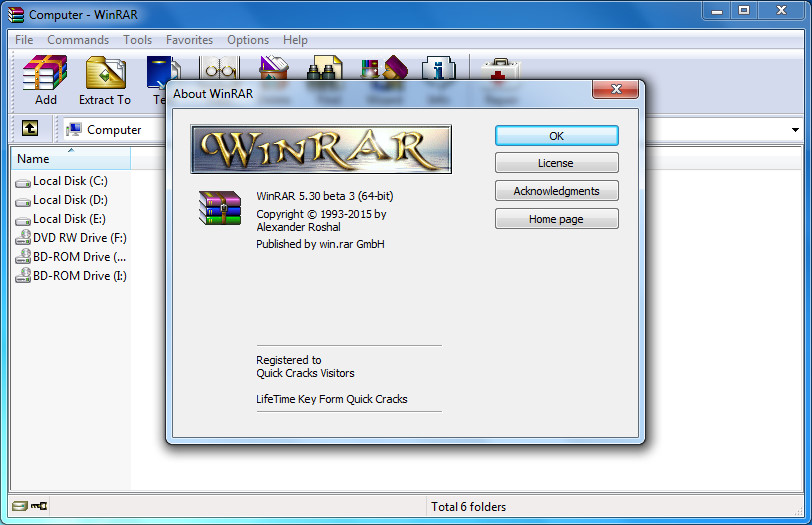
Task: Open the Help menu
Action: tap(295, 40)
